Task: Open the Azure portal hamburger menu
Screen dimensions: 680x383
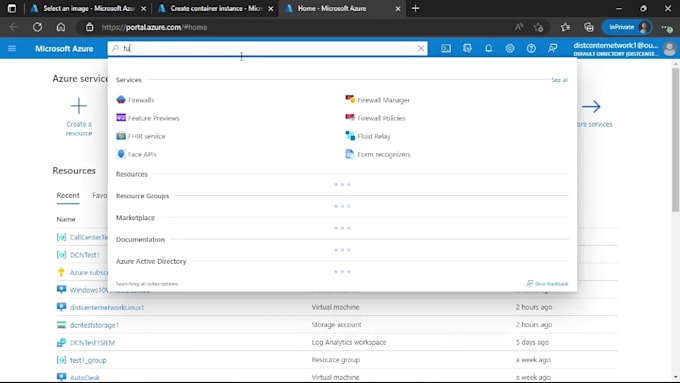Action: click(12, 49)
